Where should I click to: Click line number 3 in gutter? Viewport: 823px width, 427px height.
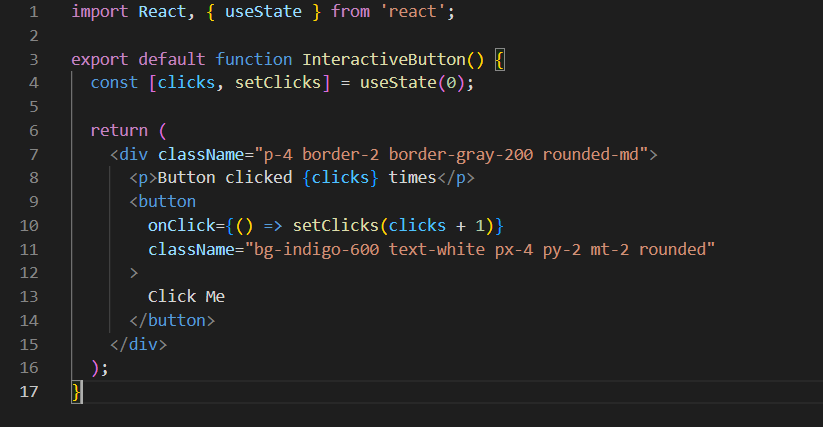pos(34,59)
